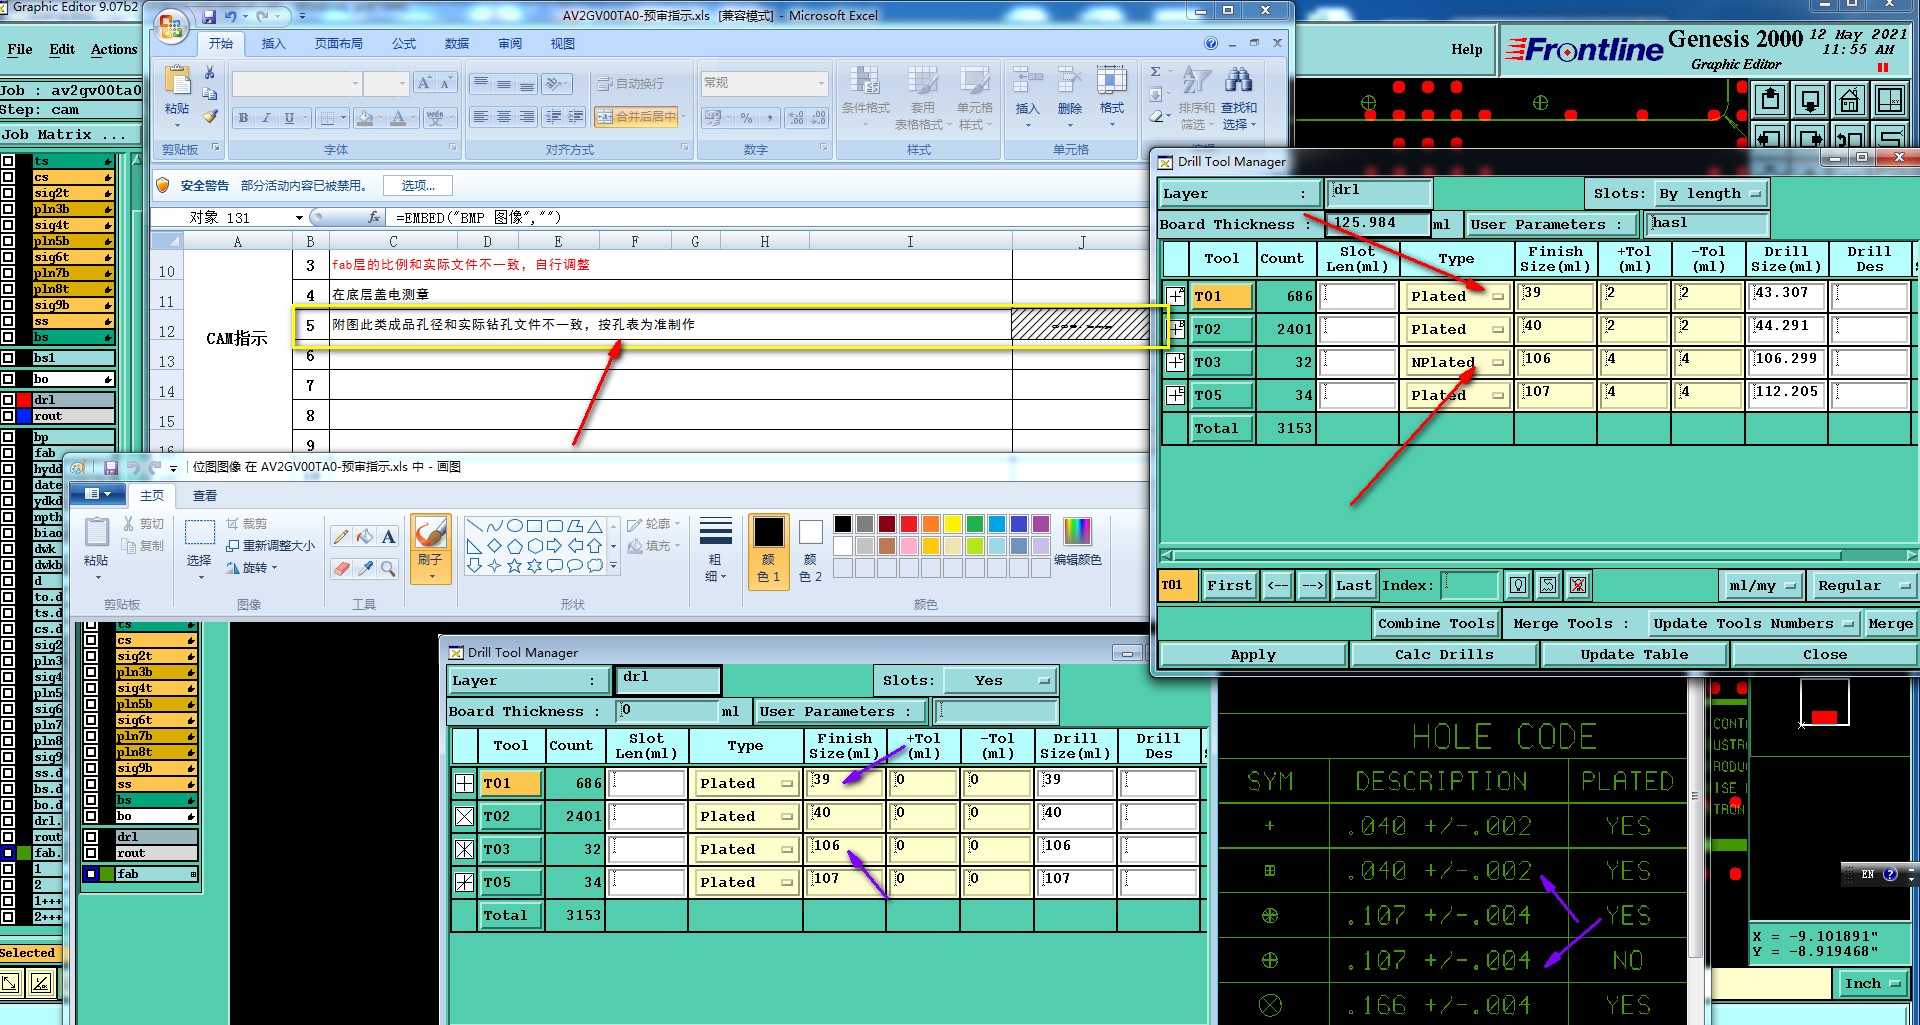Viewport: 1920px width, 1025px height.
Task: Click Excel Percent style icon
Action: click(x=746, y=118)
